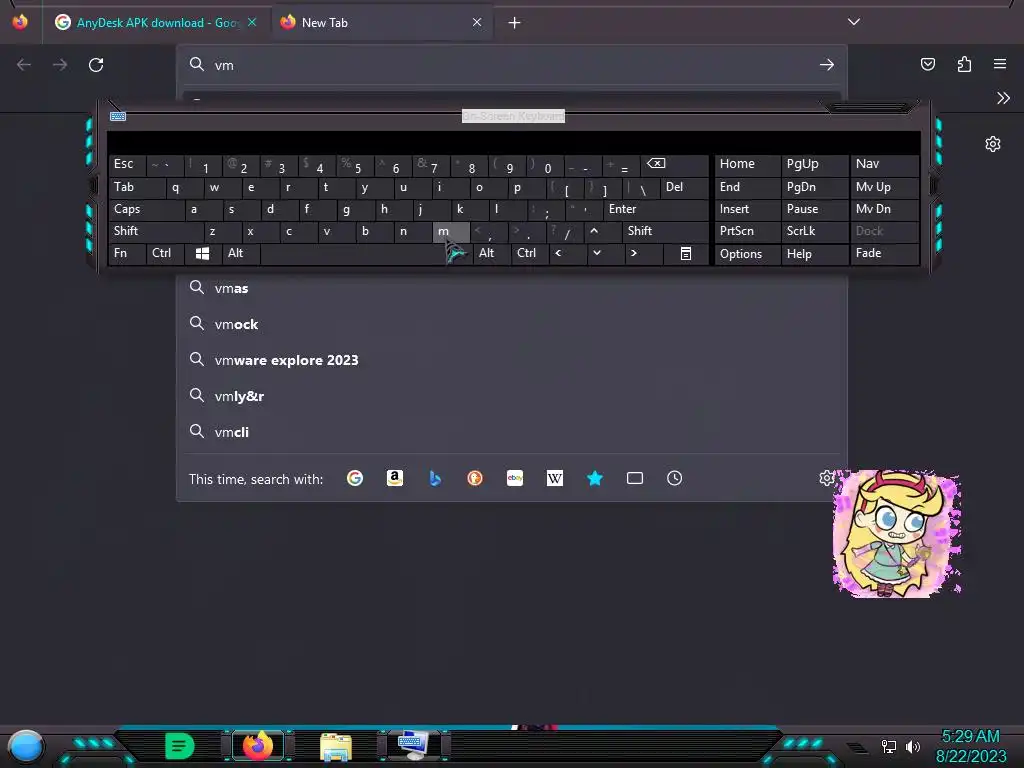Click the Enter key on keyboard
The height and width of the screenshot is (768, 1024).
[x=655, y=209]
